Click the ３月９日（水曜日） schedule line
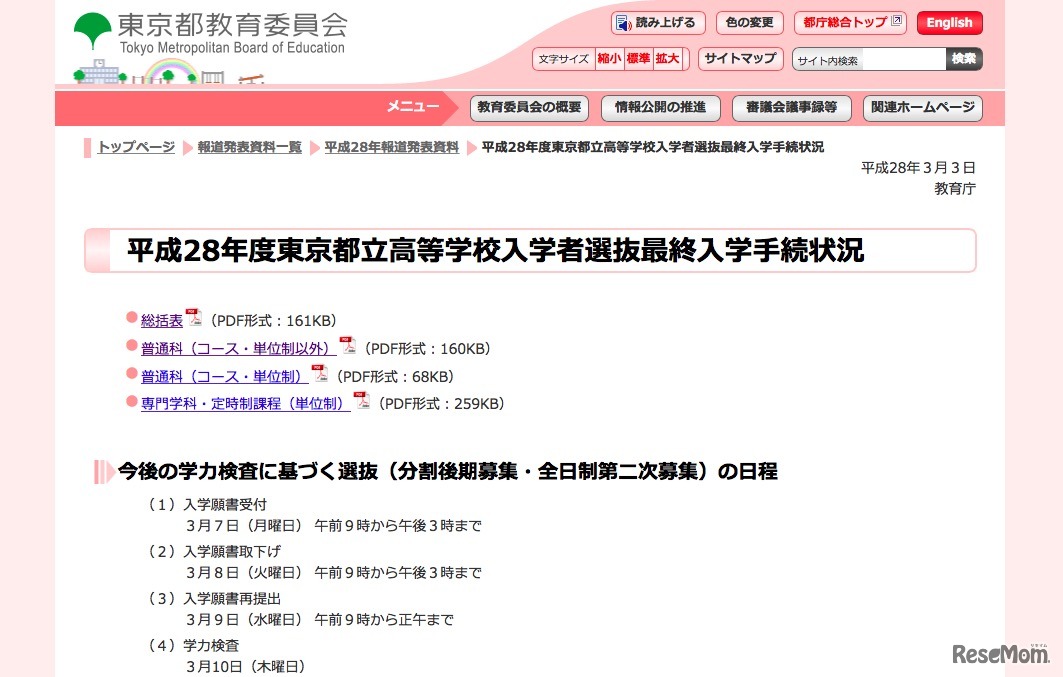This screenshot has width=1063, height=677. tap(319, 619)
